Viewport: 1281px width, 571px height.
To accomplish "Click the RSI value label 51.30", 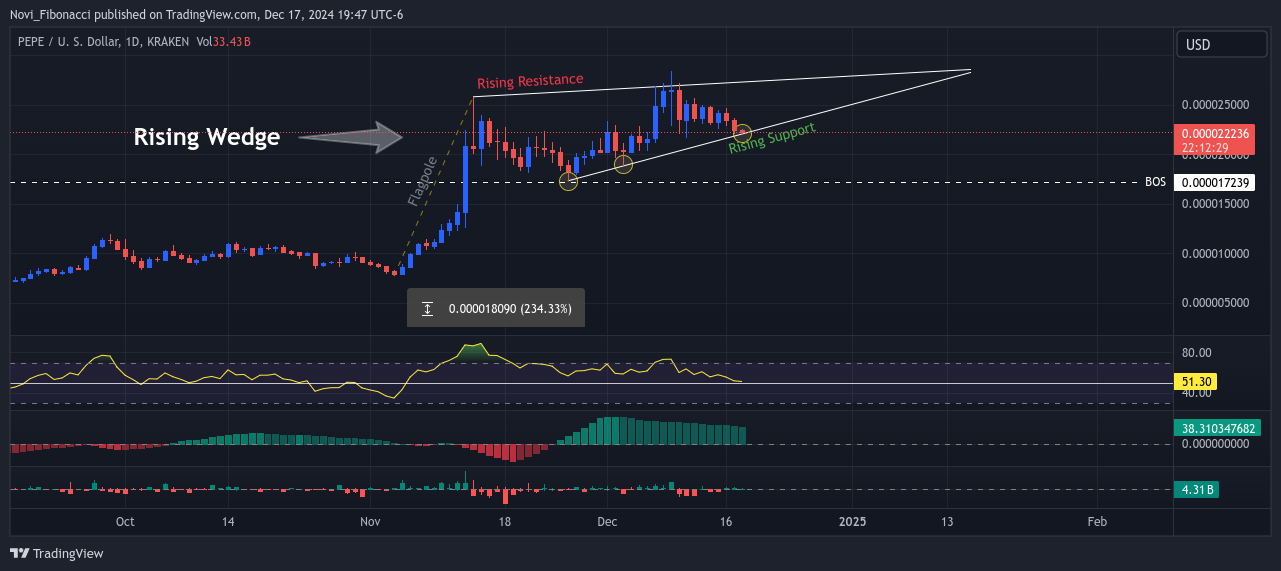I will 1197,382.
